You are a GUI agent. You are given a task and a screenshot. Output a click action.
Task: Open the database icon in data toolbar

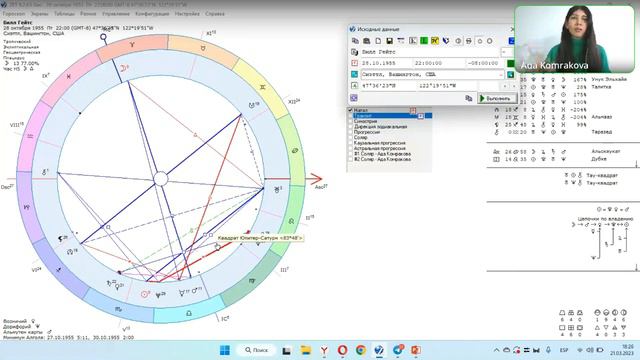(367, 41)
